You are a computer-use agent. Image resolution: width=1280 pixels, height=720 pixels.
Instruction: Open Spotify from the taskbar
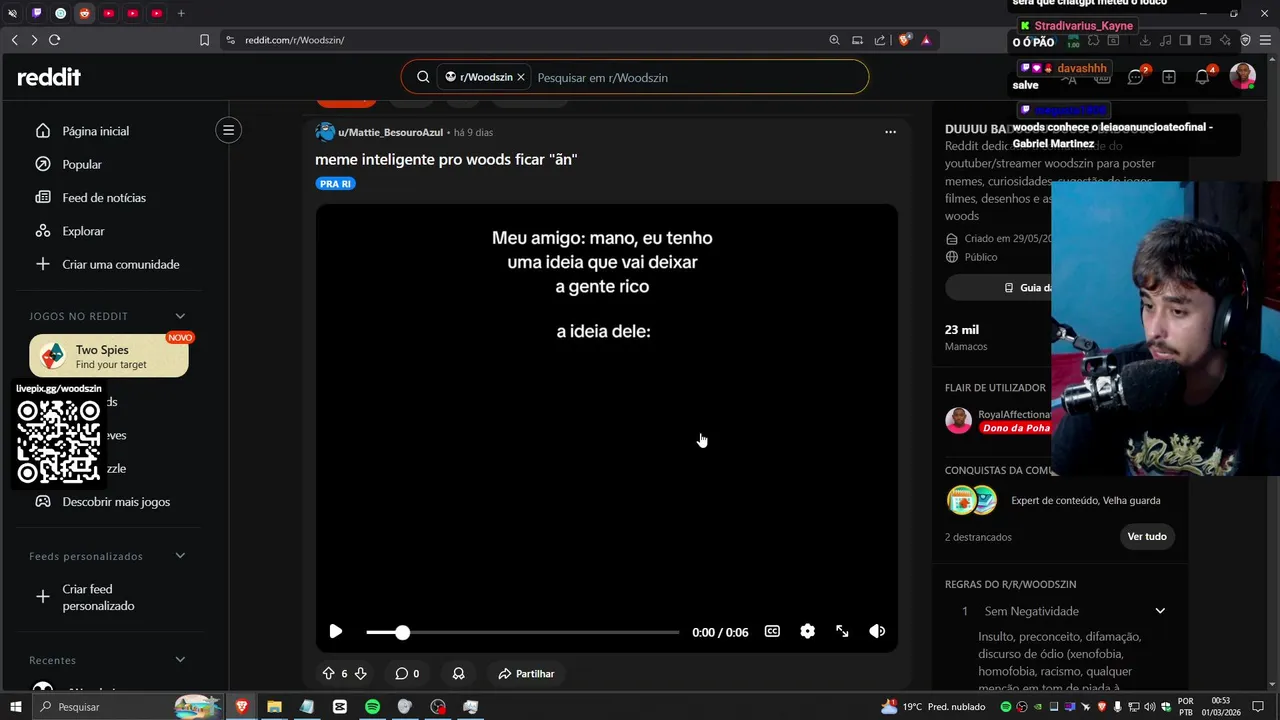[372, 707]
